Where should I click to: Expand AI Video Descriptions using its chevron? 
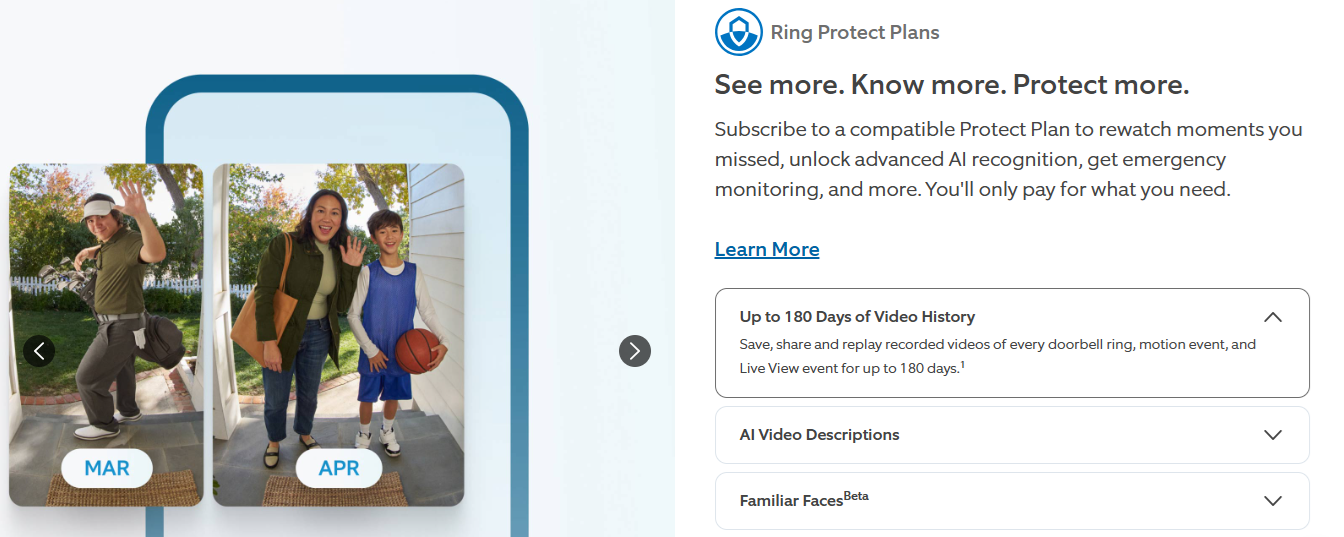(x=1272, y=435)
